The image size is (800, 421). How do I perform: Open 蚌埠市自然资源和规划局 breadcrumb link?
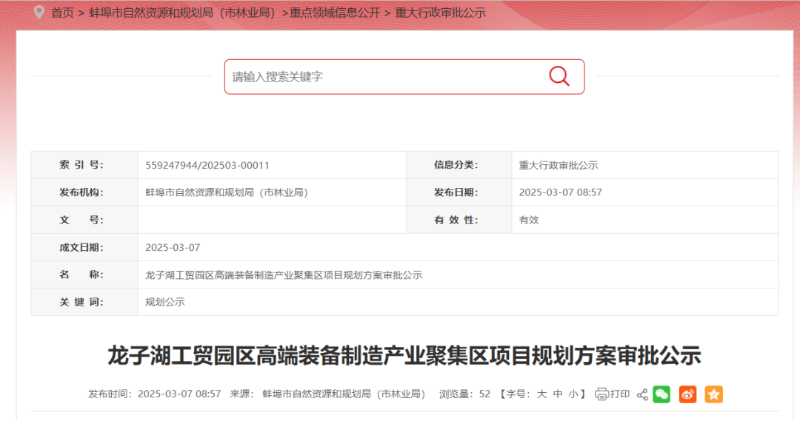(181, 12)
